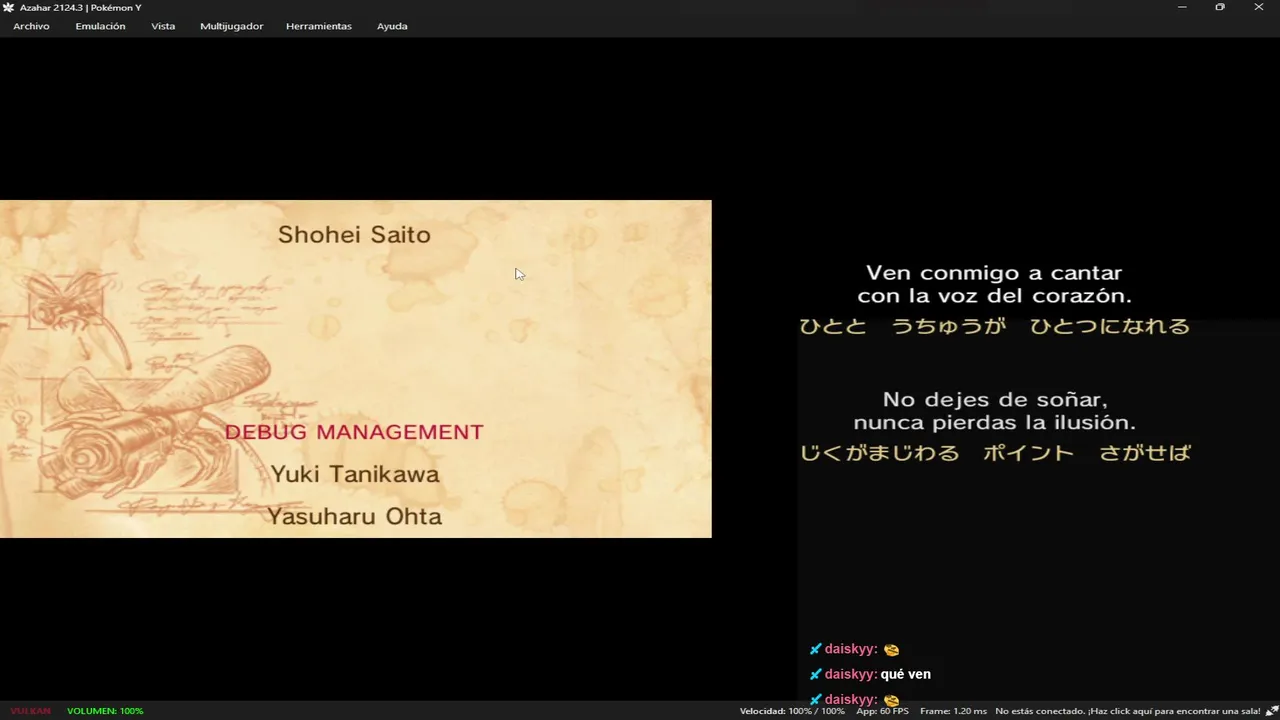Click the name Yuki Tanikawa in credits
The image size is (1280, 720).
tap(354, 474)
